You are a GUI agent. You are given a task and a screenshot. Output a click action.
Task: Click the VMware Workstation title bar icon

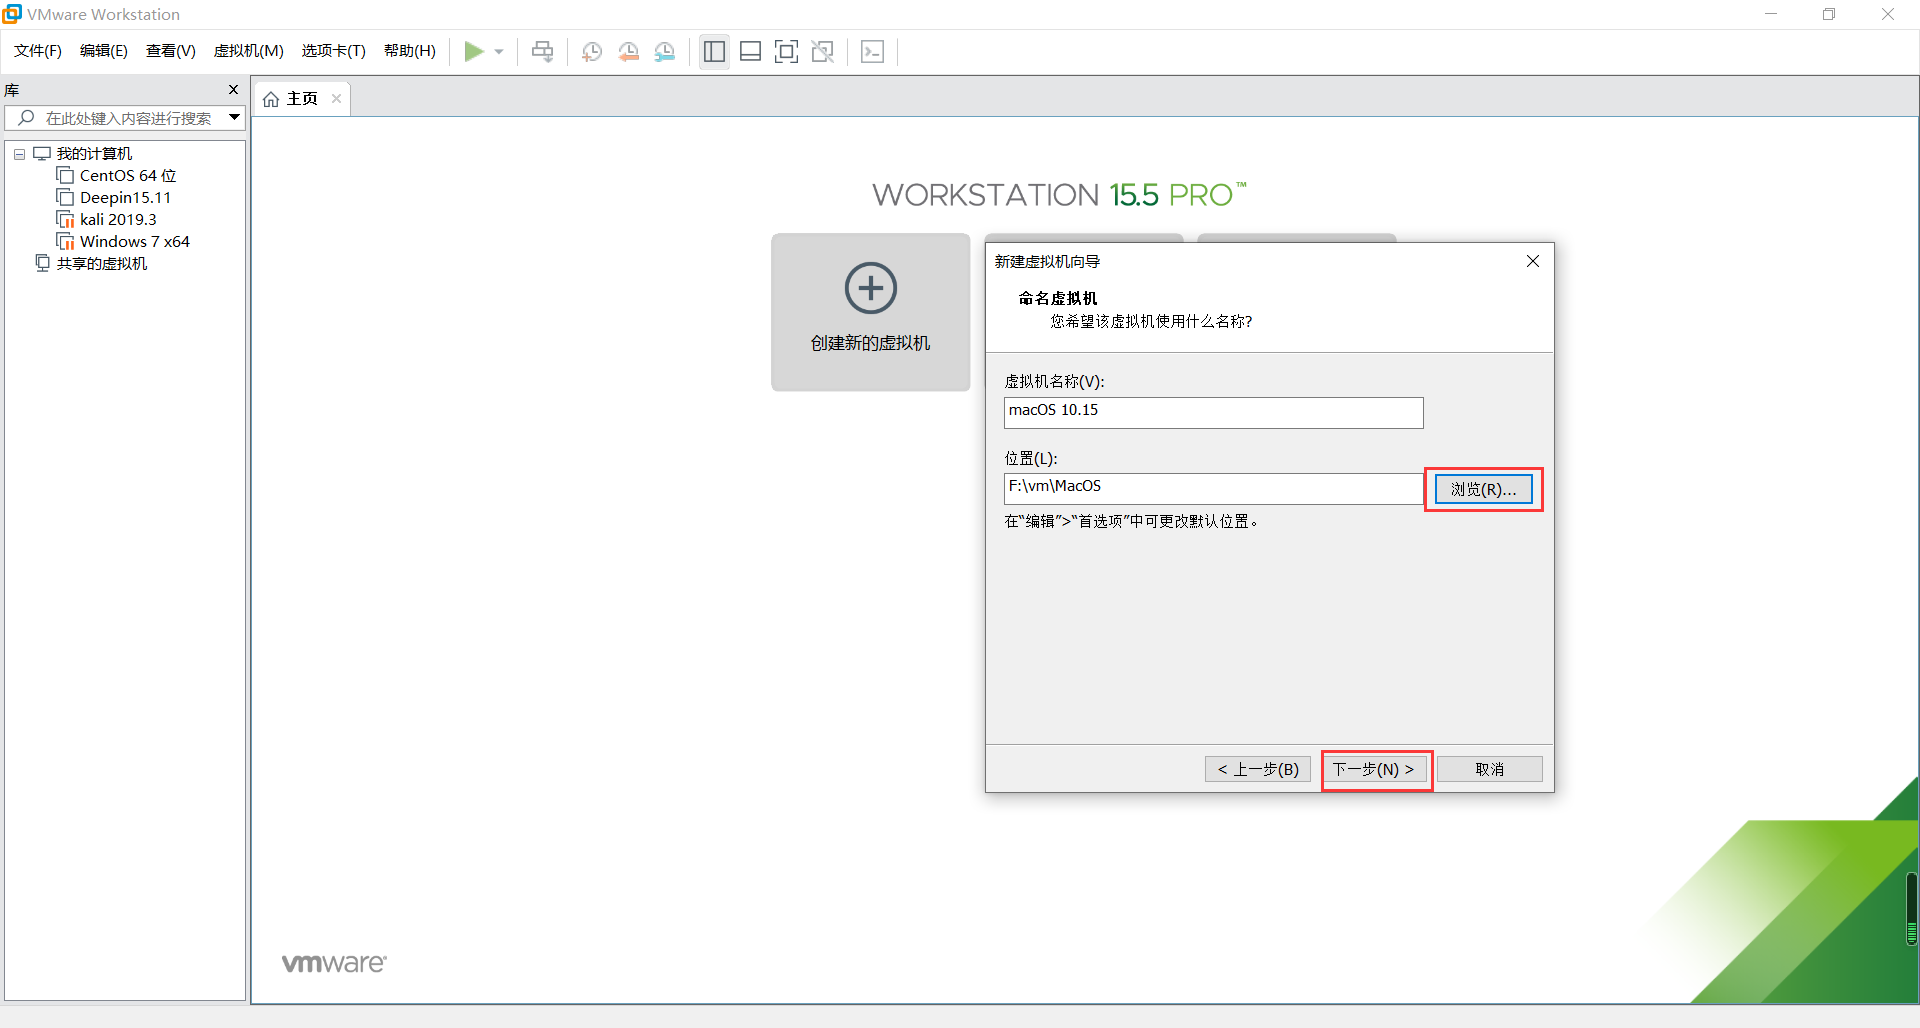12,14
